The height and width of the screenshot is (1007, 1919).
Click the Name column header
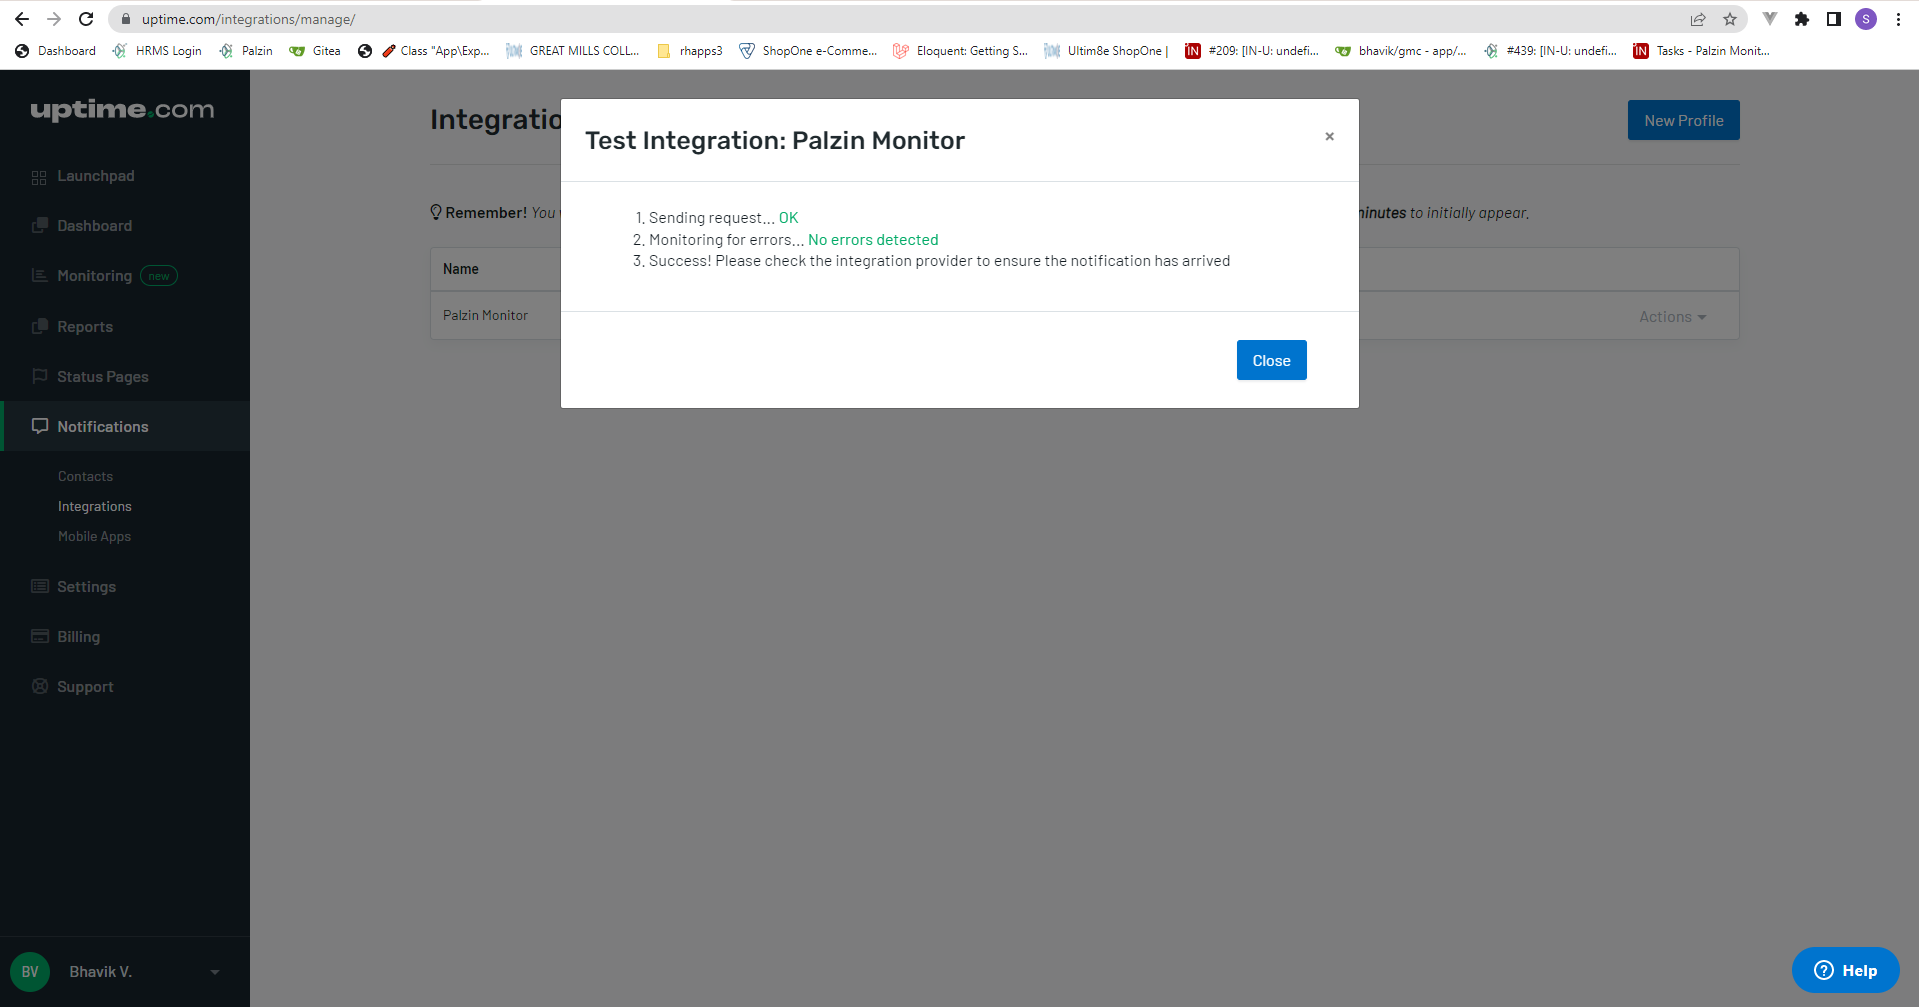pyautogui.click(x=460, y=269)
